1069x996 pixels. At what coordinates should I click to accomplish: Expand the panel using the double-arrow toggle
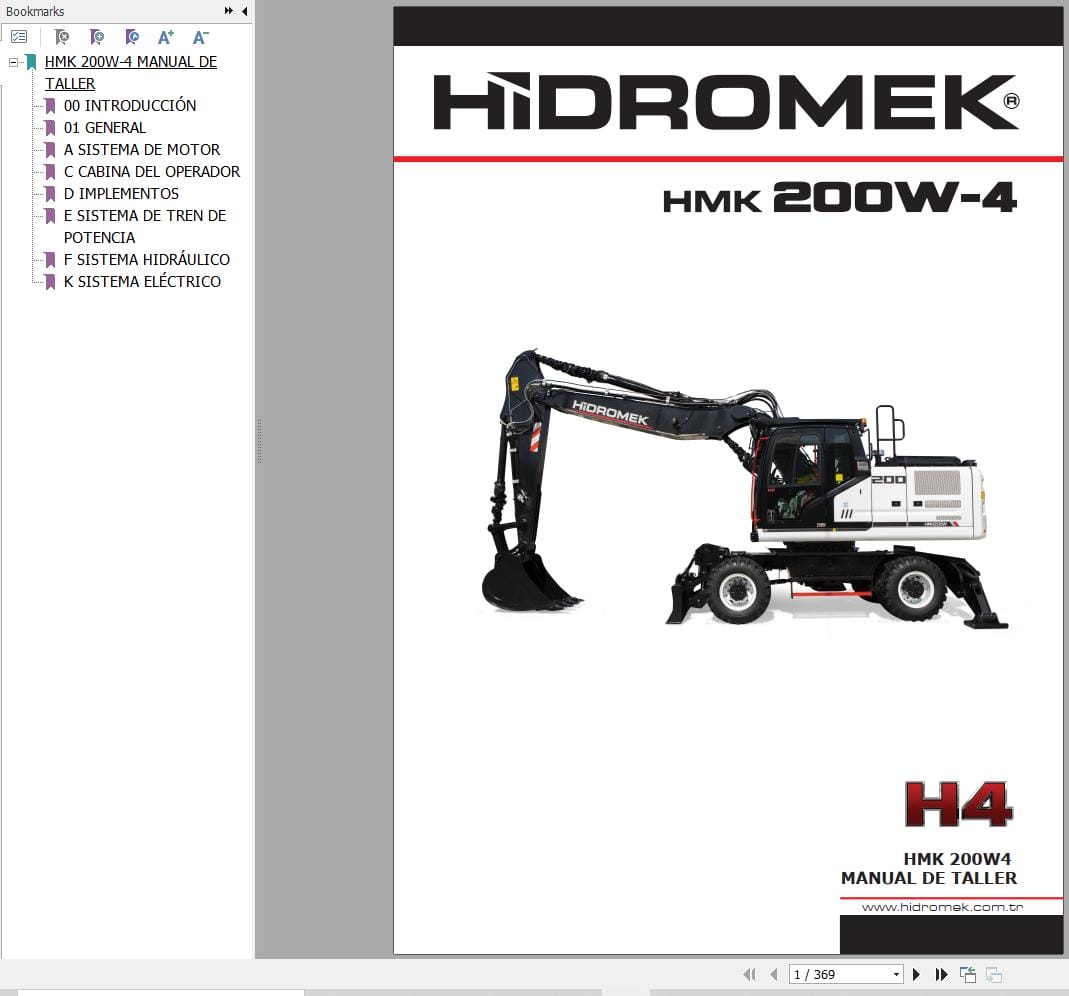click(x=230, y=11)
